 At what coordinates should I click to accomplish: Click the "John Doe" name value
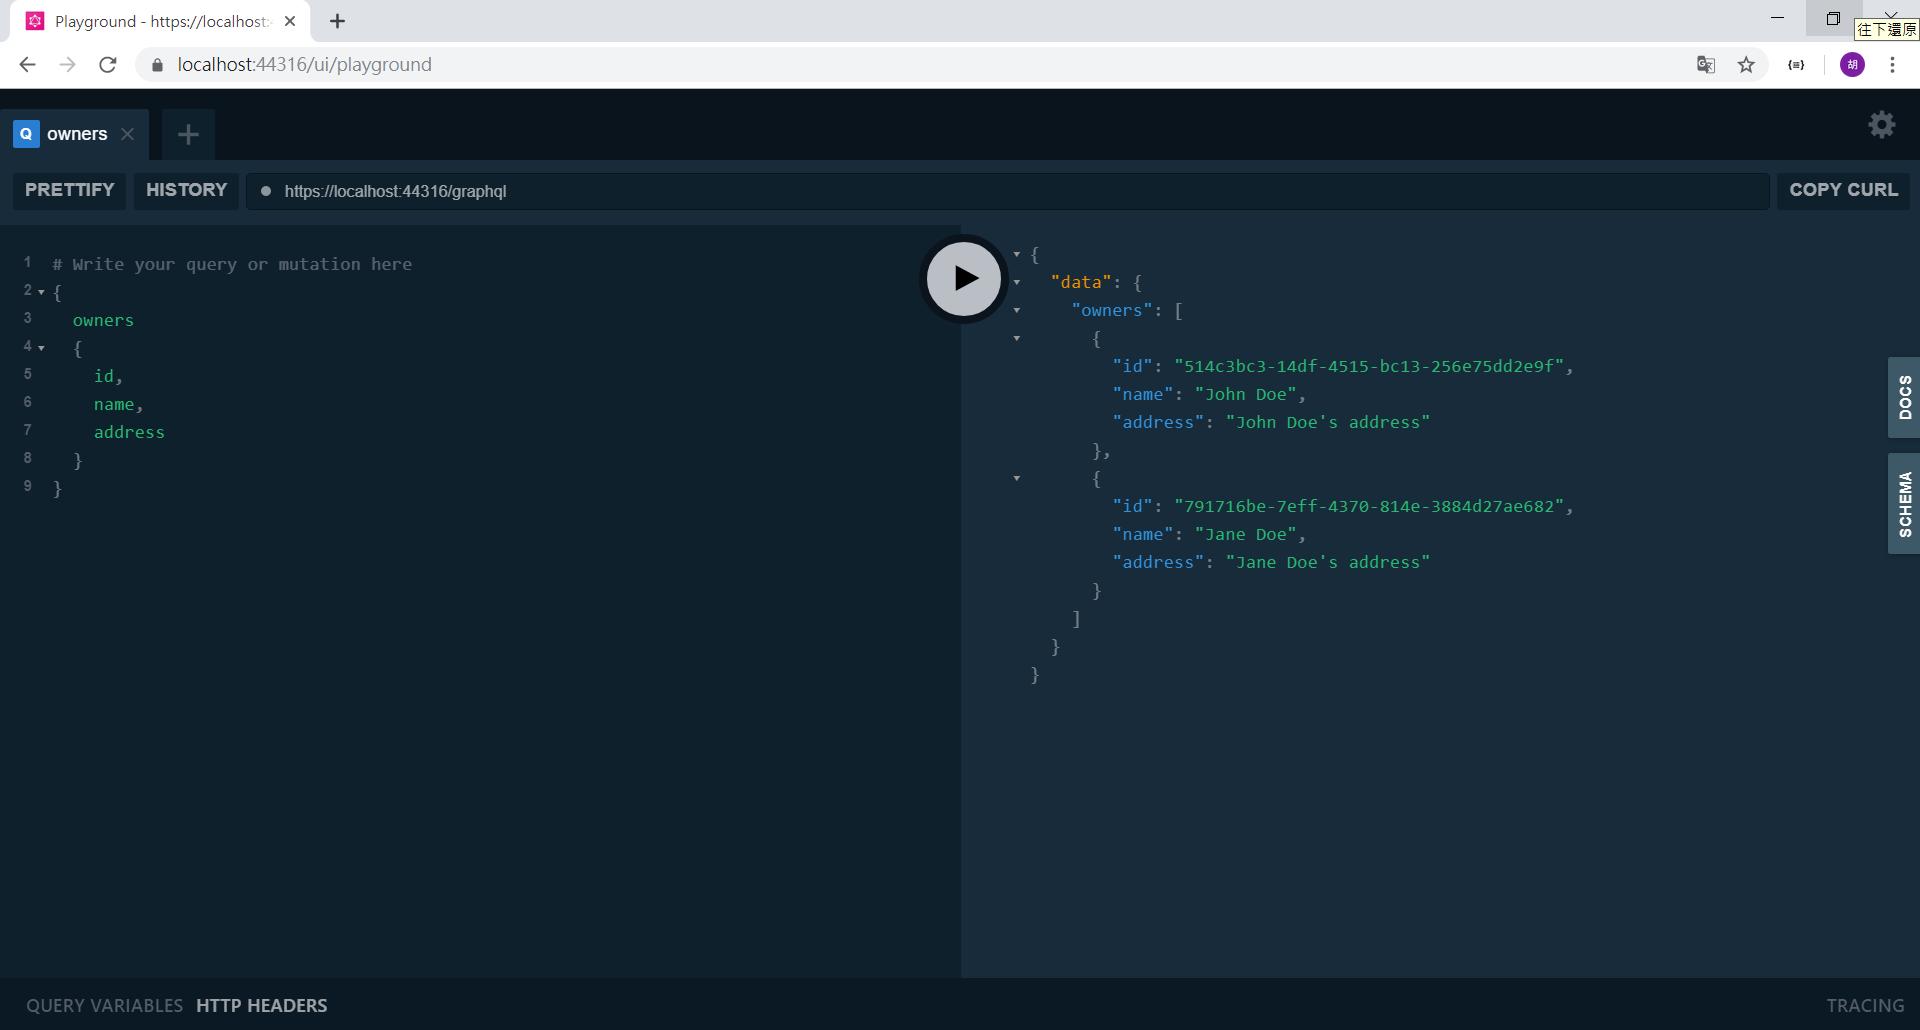[1246, 394]
